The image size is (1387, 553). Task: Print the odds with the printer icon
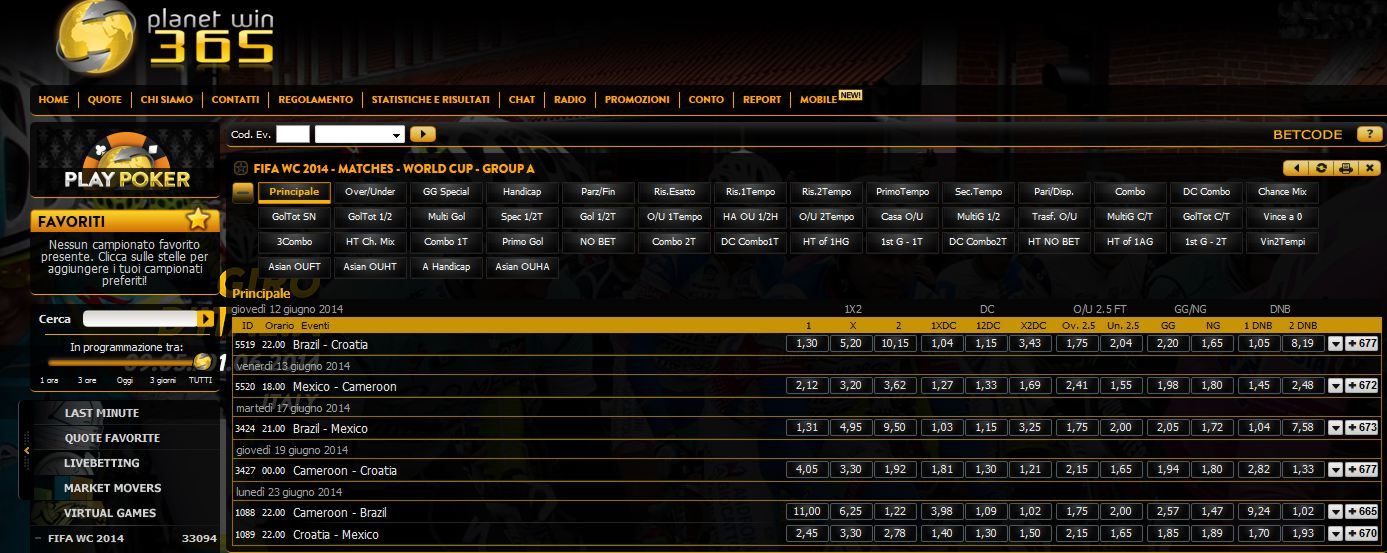[x=1346, y=168]
